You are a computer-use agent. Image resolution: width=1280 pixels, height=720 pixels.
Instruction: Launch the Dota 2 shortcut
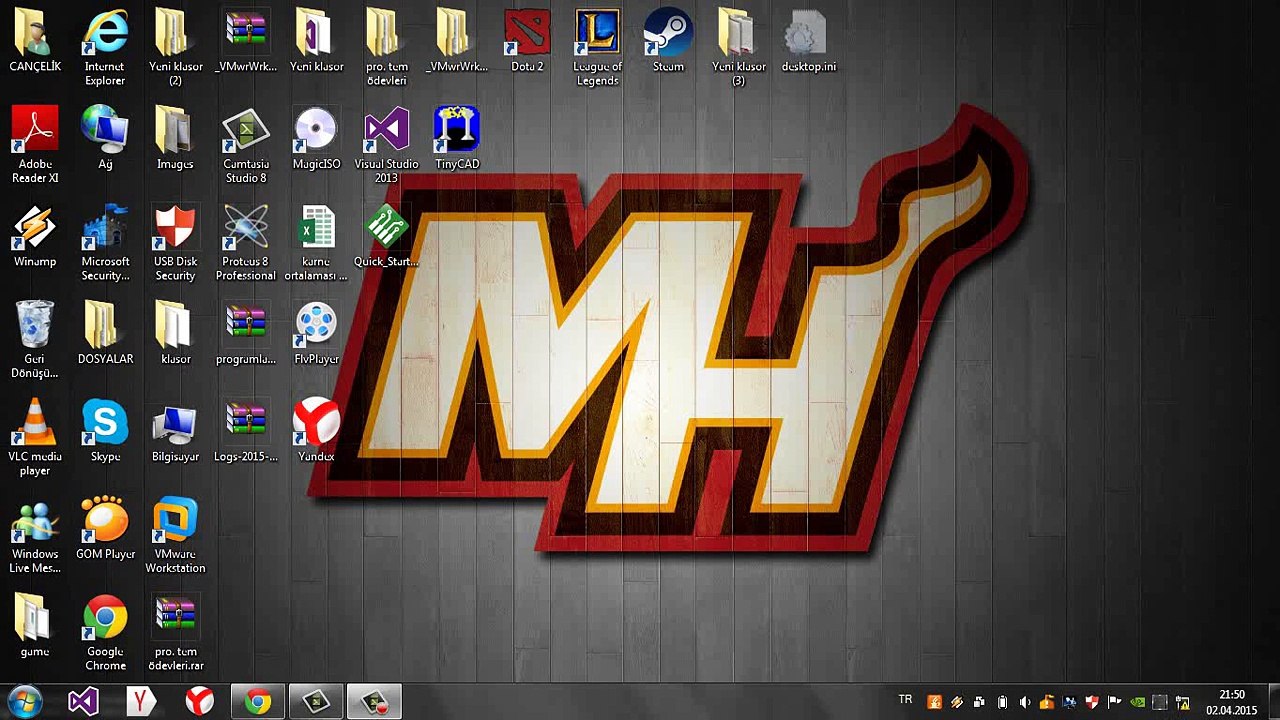point(527,42)
